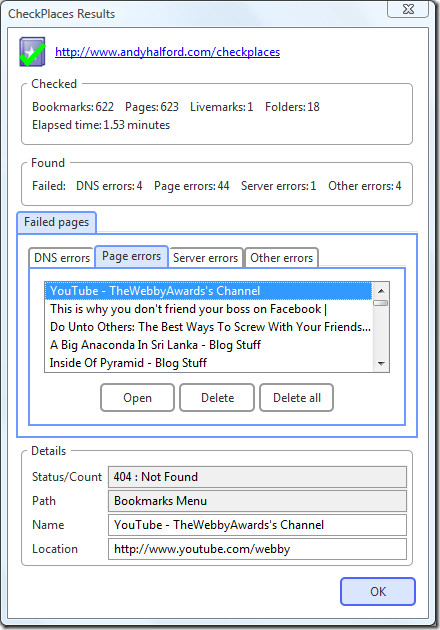The image size is (440, 630).
Task: Click the Delete button
Action: pyautogui.click(x=217, y=398)
